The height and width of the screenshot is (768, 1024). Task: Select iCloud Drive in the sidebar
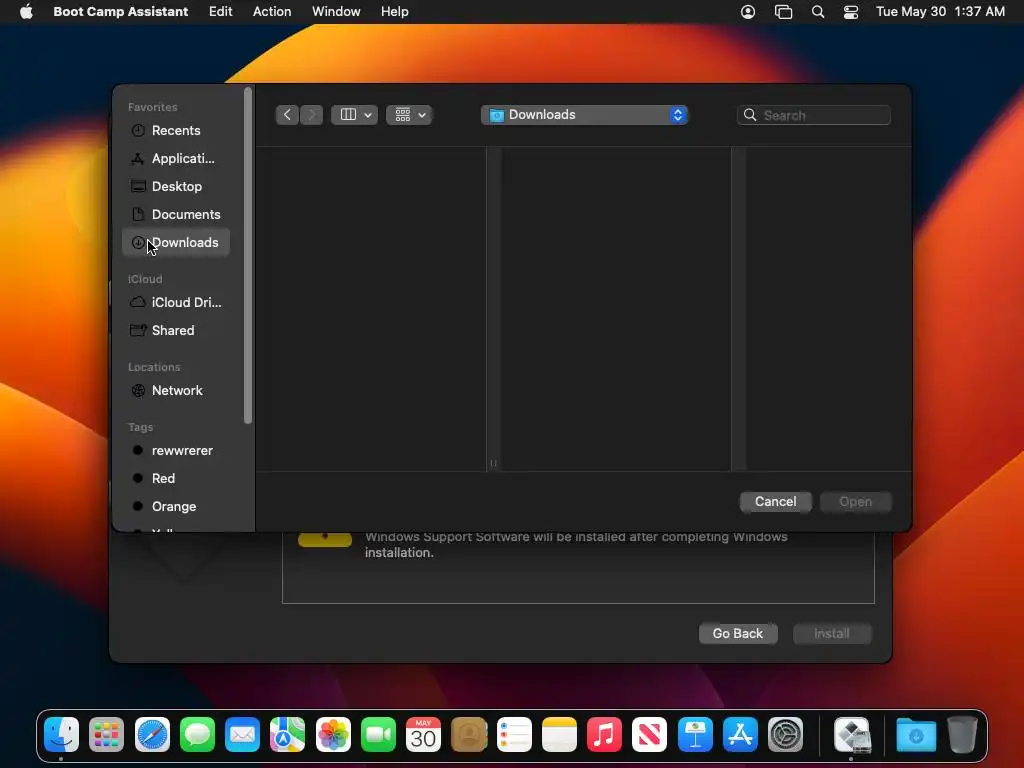[176, 302]
